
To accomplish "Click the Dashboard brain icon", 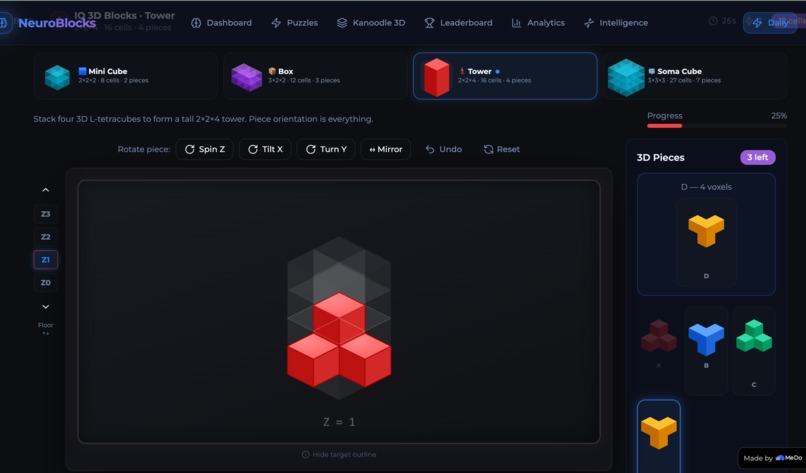I will 196,23.
